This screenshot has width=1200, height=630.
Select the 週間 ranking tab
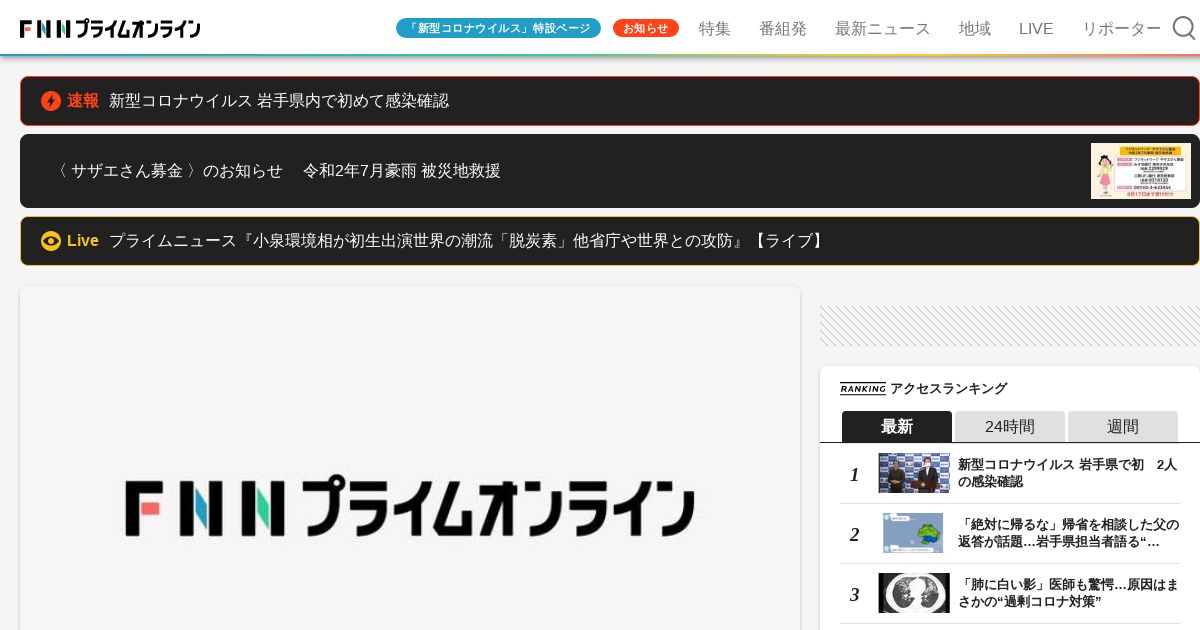pyautogui.click(x=1123, y=426)
